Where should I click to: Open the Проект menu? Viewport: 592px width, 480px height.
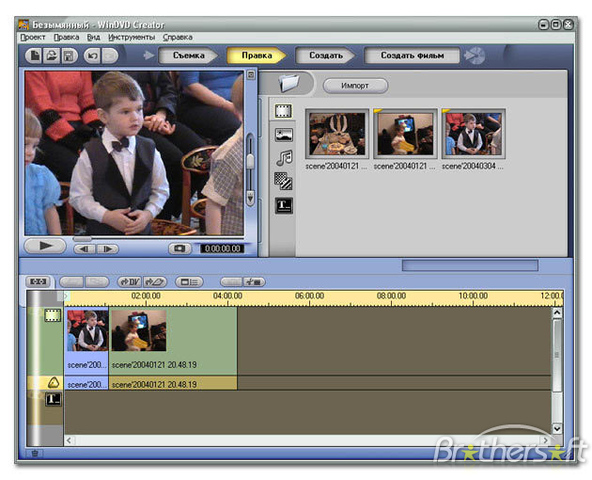coord(33,37)
